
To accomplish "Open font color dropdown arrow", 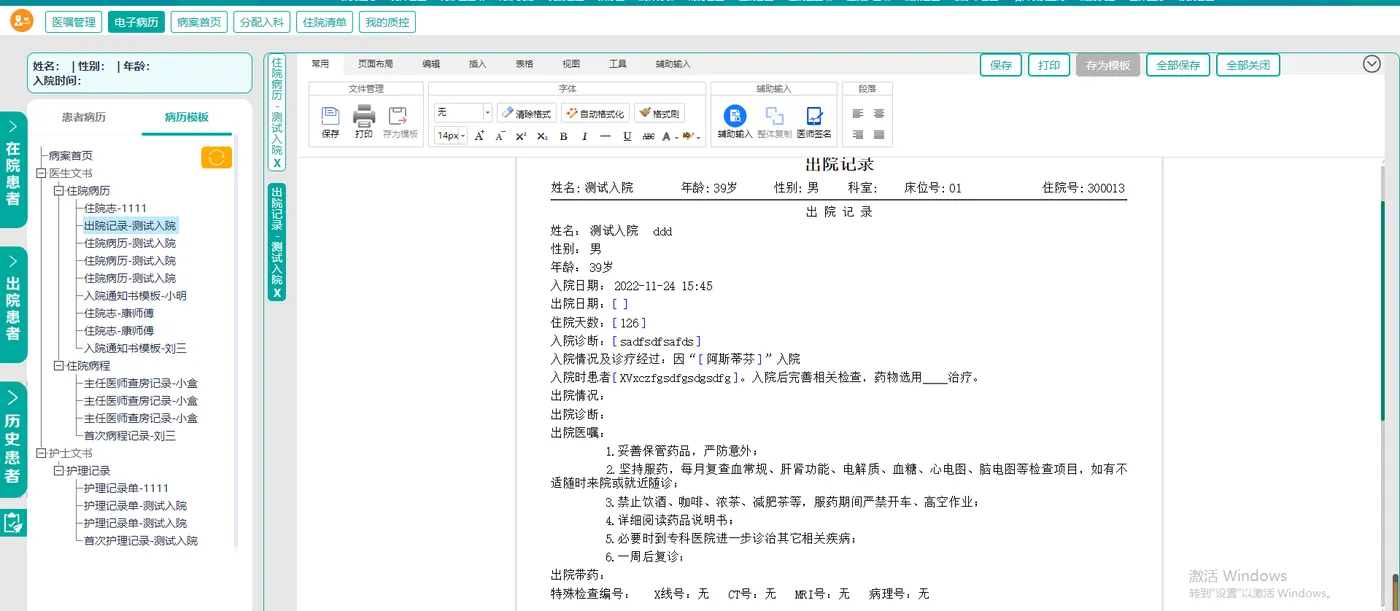I will 676,137.
